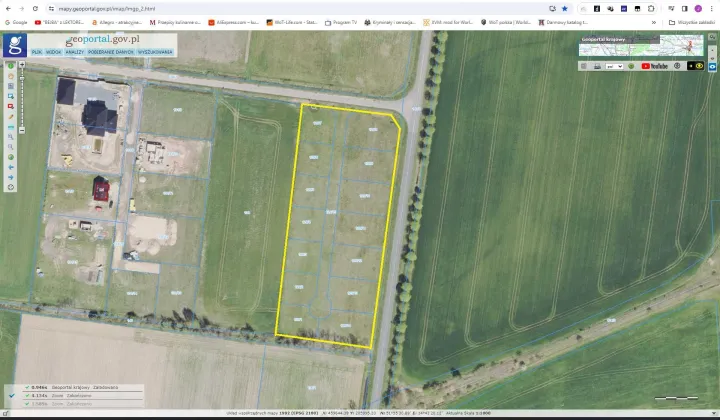Click the printer icon in top-right toolbar
Image resolution: width=720 pixels, height=420 pixels.
[597, 66]
